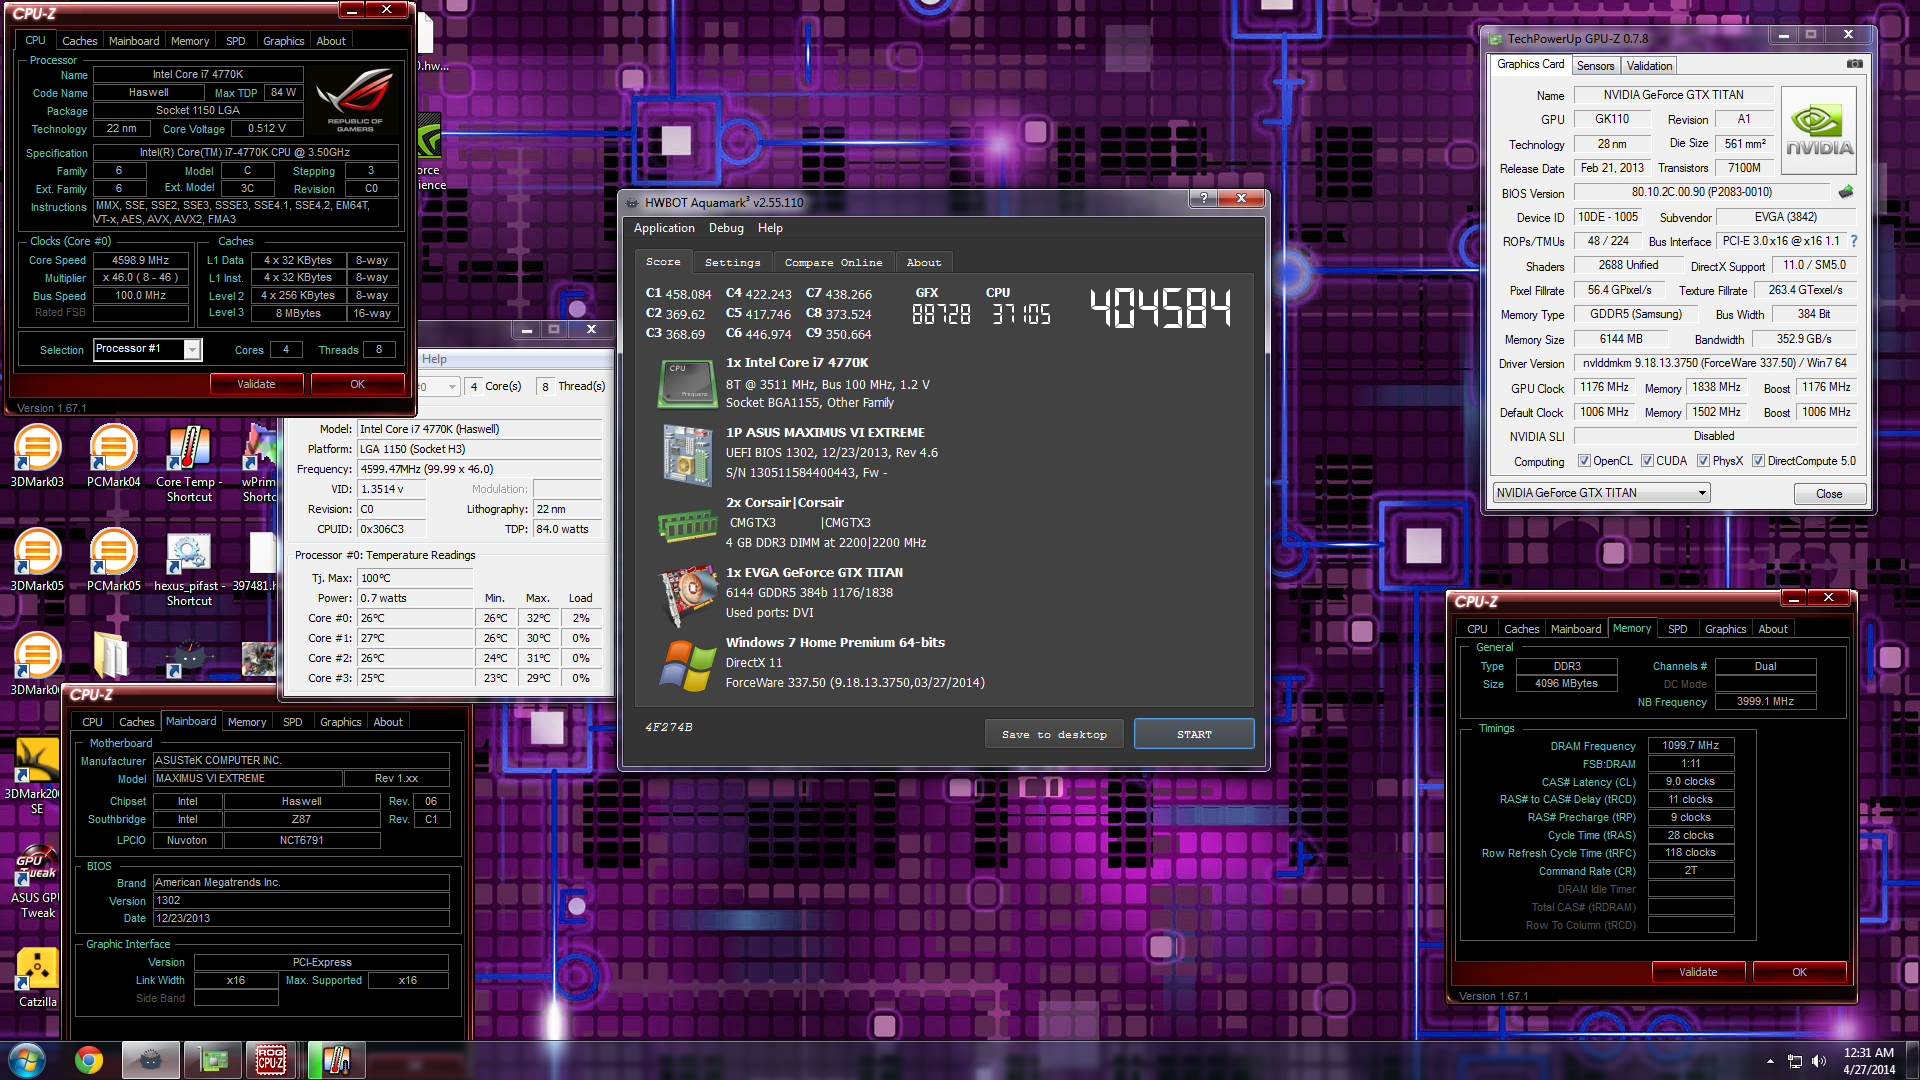Switch to ROG CPU-Z on the taskbar

point(271,1060)
